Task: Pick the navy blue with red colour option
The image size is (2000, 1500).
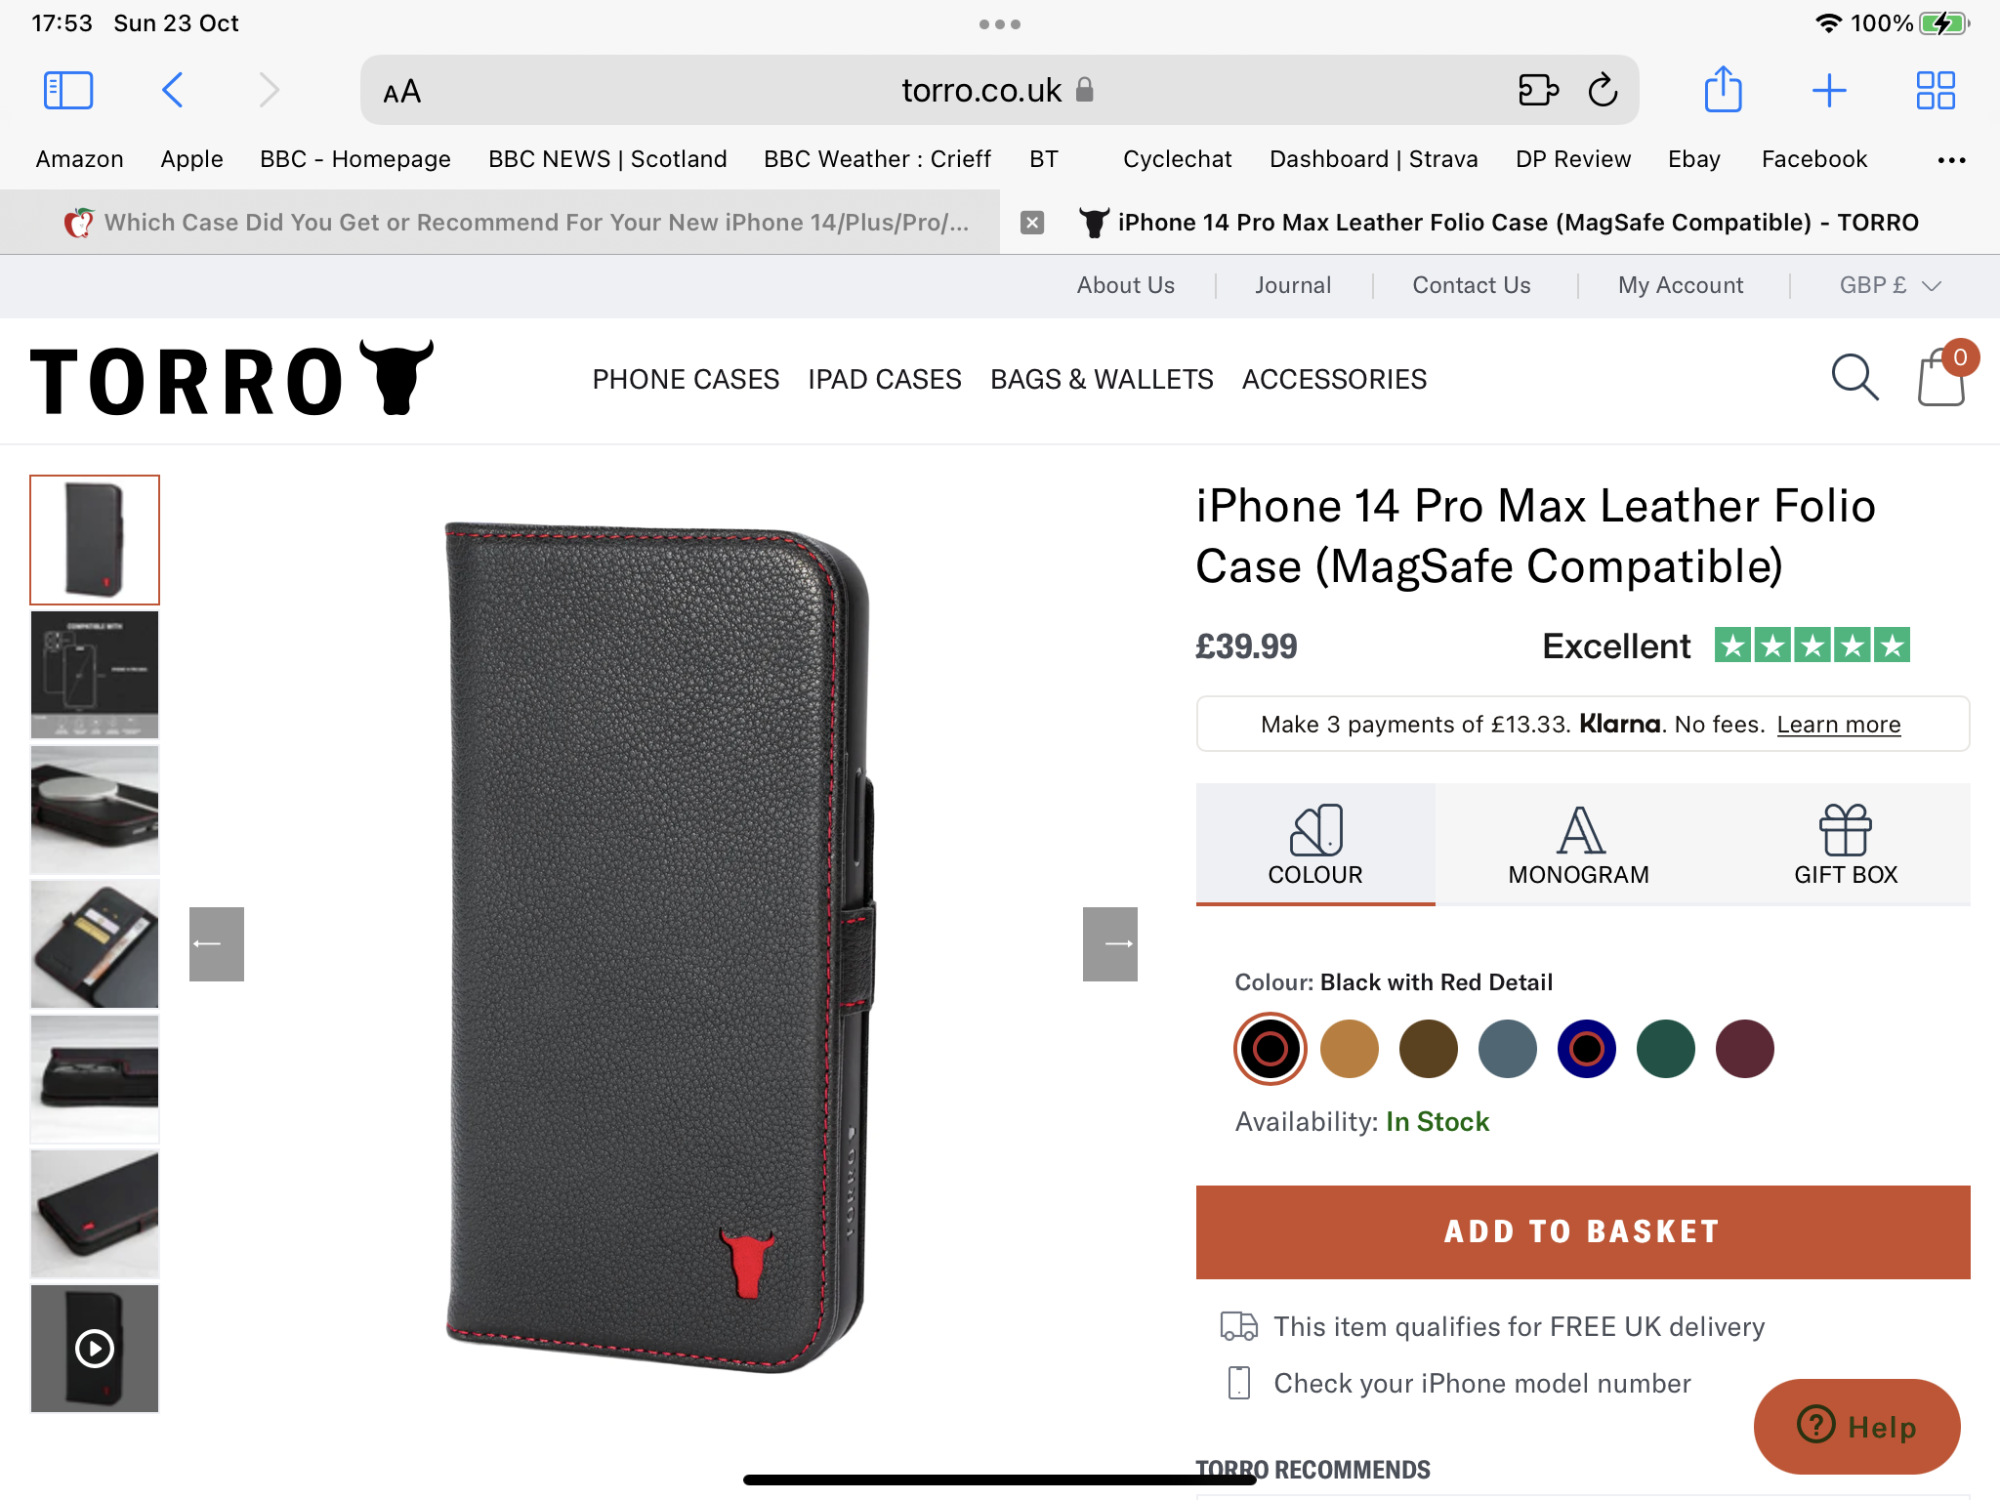Action: (1586, 1049)
